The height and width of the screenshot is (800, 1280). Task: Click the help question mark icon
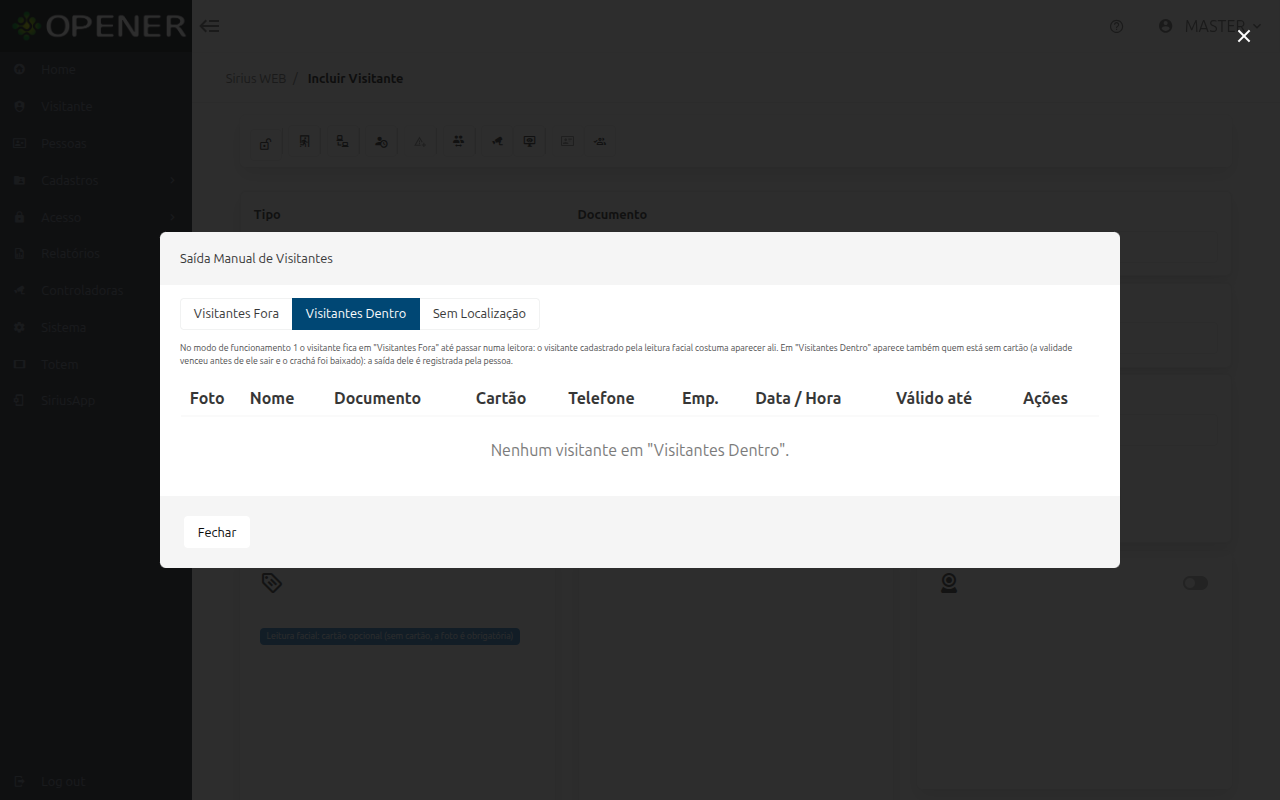tap(1117, 27)
